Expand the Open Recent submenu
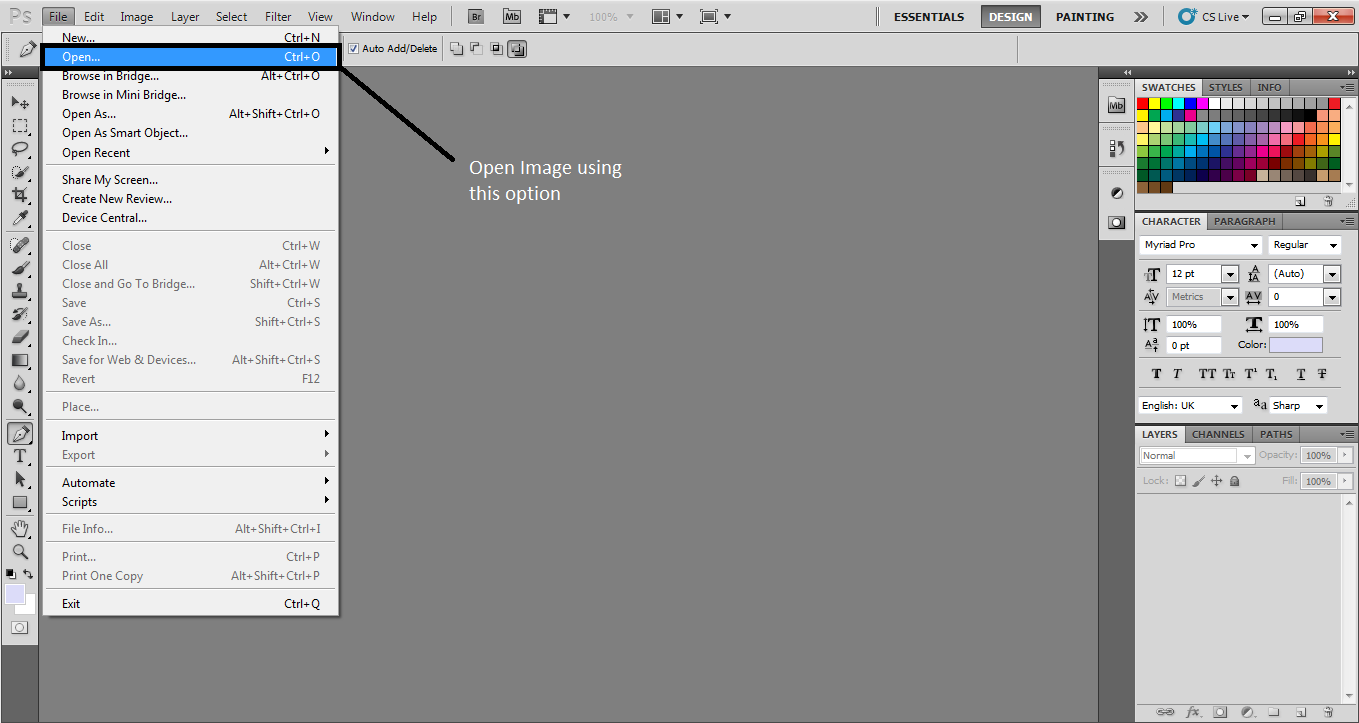Screen dimensions: 1359x723 (192, 153)
